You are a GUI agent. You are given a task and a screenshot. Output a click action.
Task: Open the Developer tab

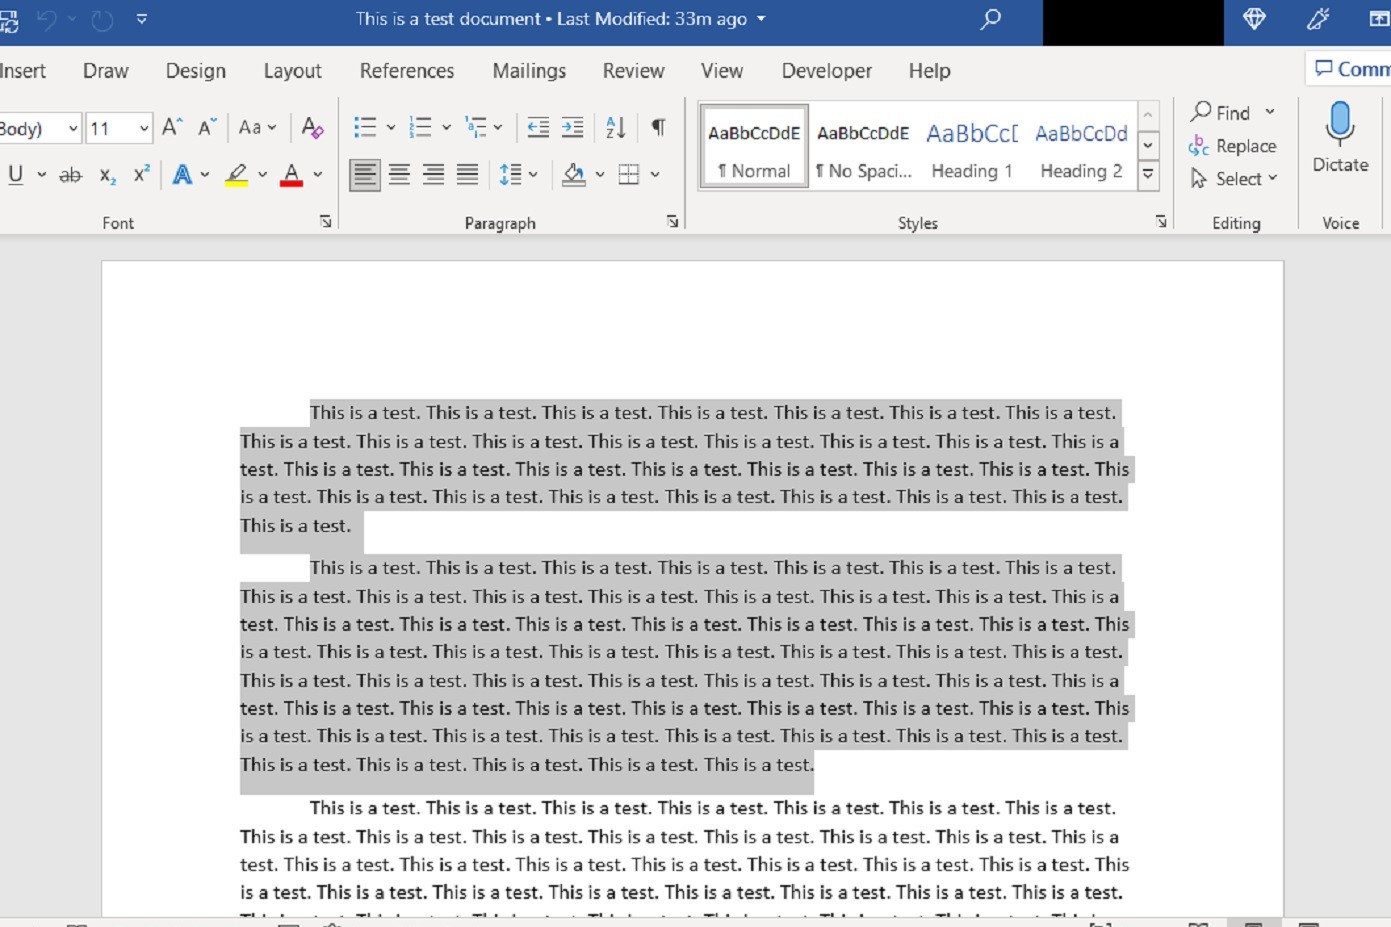[x=826, y=71]
